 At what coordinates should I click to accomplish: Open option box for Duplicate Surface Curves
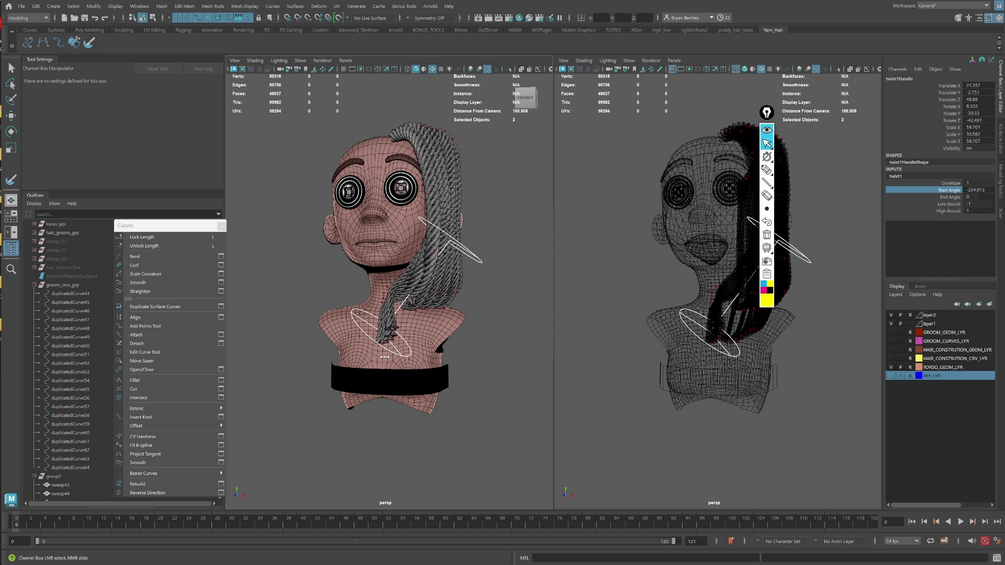(x=221, y=307)
